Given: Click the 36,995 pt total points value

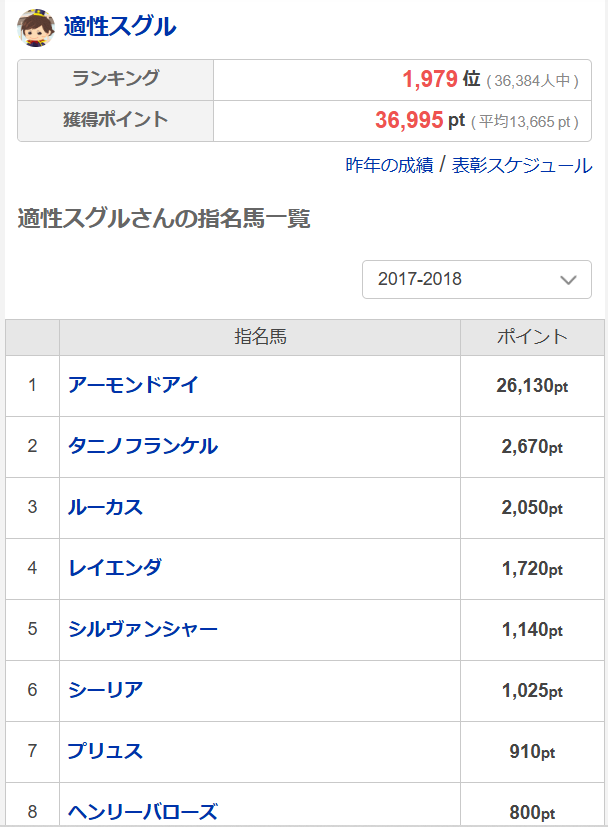Looking at the screenshot, I should pos(420,120).
